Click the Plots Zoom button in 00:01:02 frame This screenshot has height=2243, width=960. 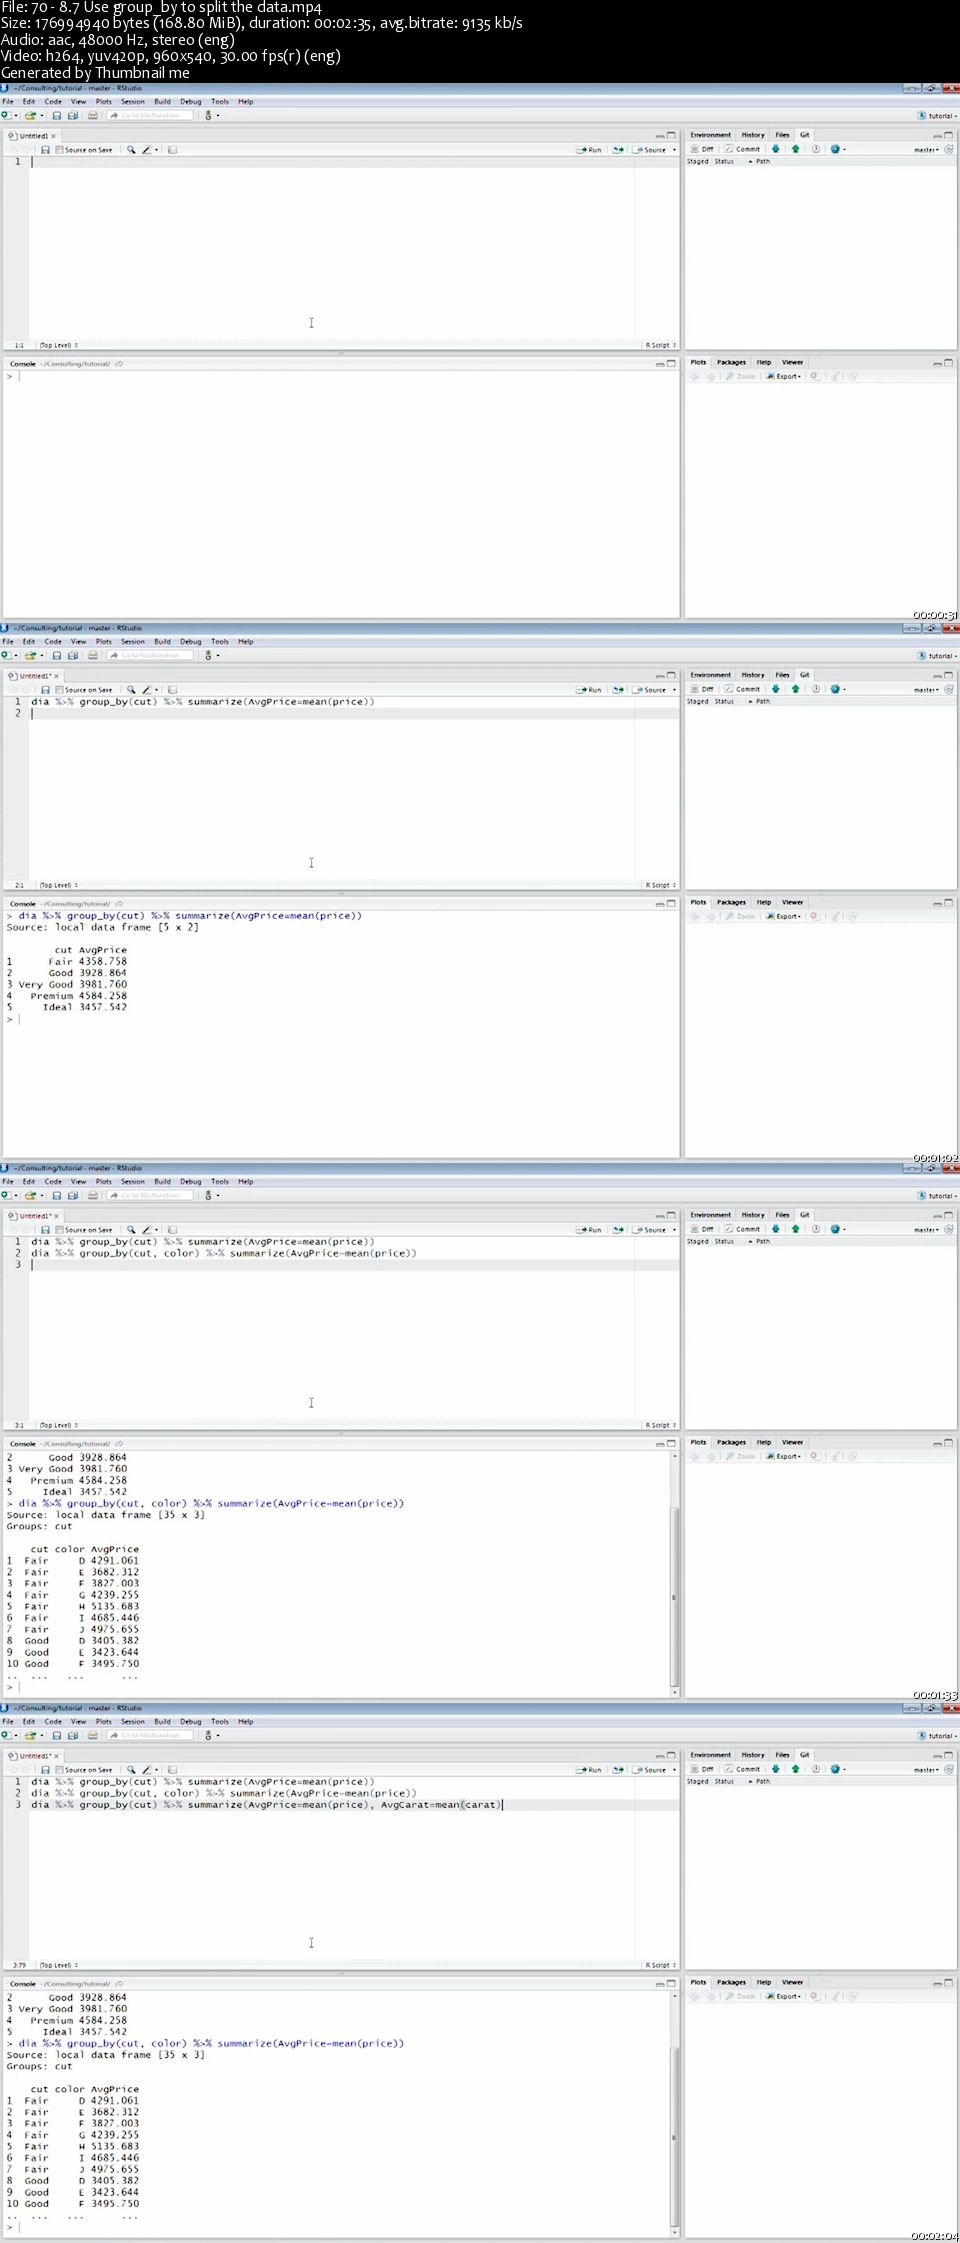[741, 916]
